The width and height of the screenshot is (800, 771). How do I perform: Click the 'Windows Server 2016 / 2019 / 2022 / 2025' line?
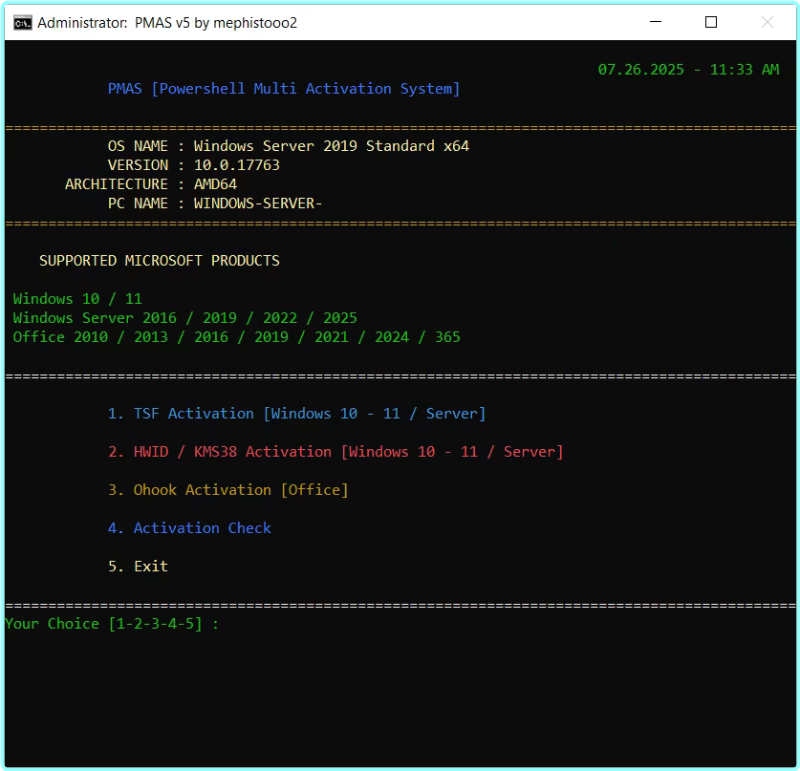[185, 318]
